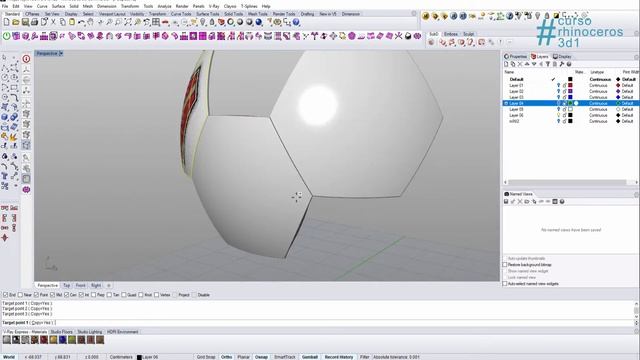Toggle Gumball in status bar
640x360 pixels.
click(x=310, y=357)
